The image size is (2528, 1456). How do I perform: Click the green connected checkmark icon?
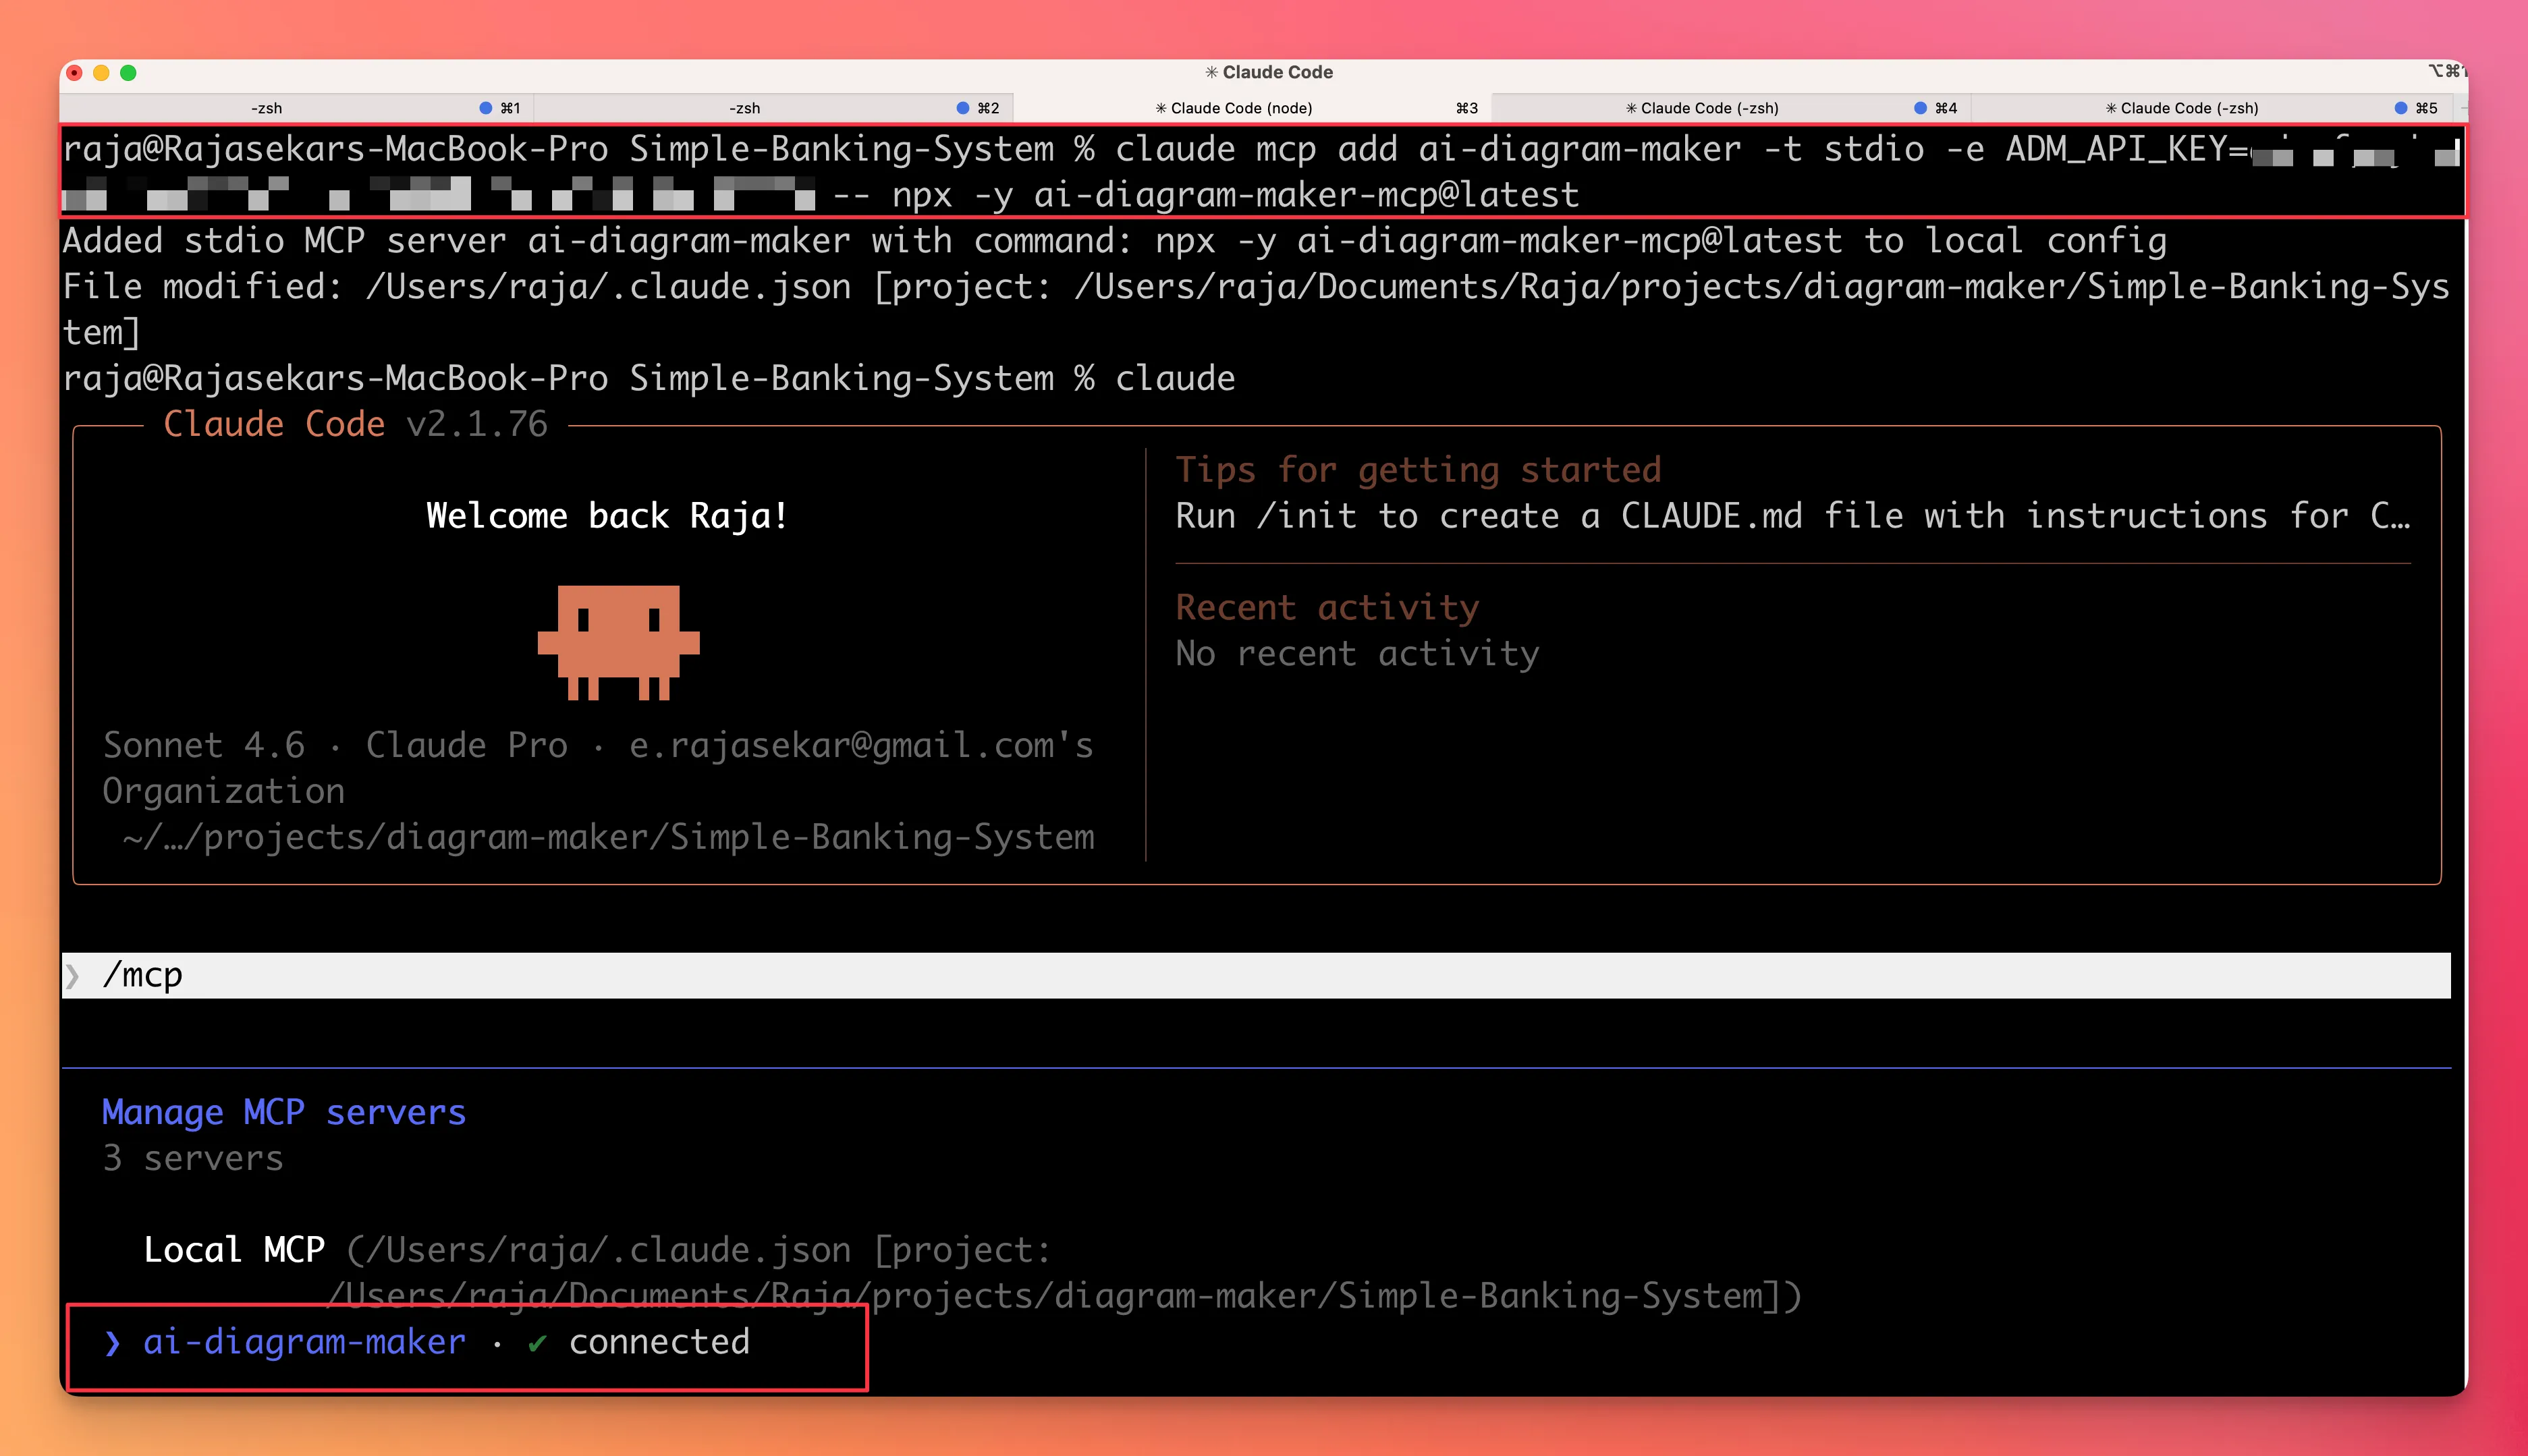(x=537, y=1343)
